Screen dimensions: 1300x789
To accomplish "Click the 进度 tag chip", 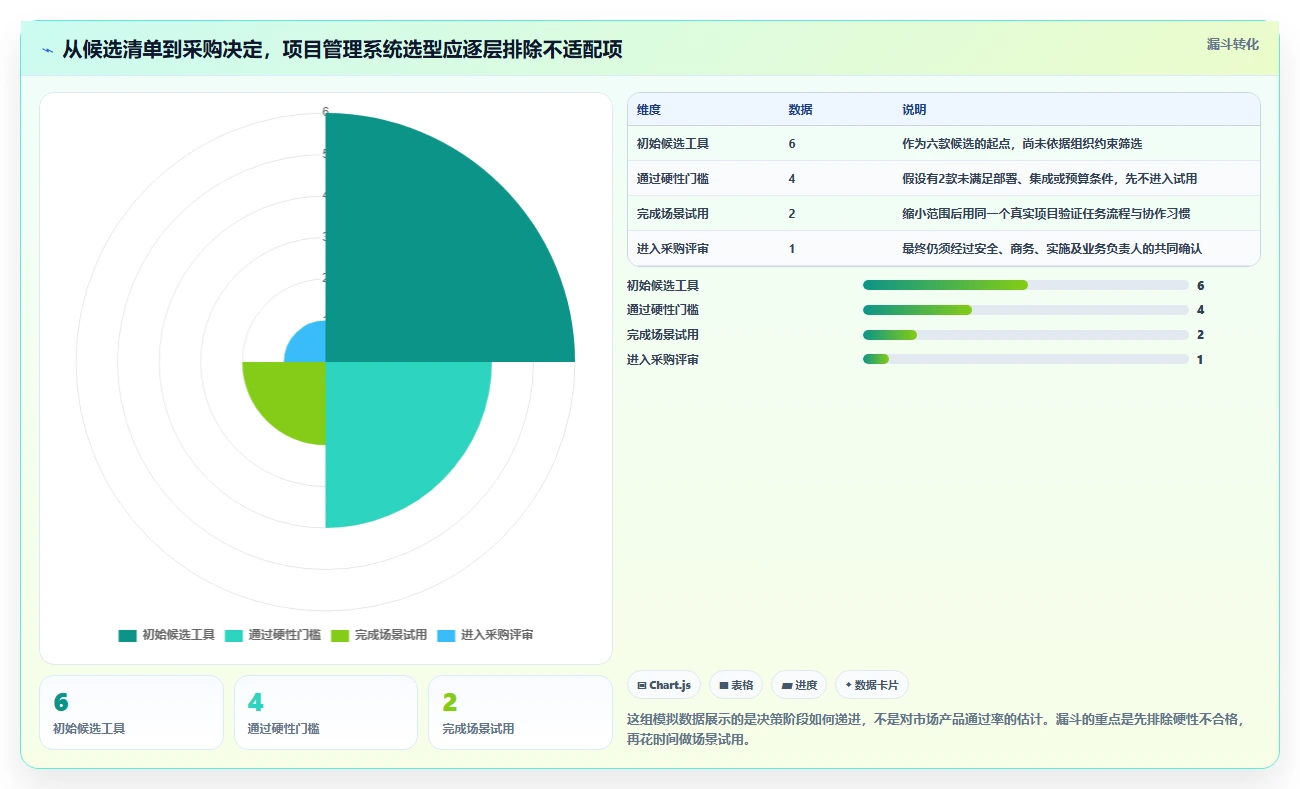I will (x=799, y=685).
